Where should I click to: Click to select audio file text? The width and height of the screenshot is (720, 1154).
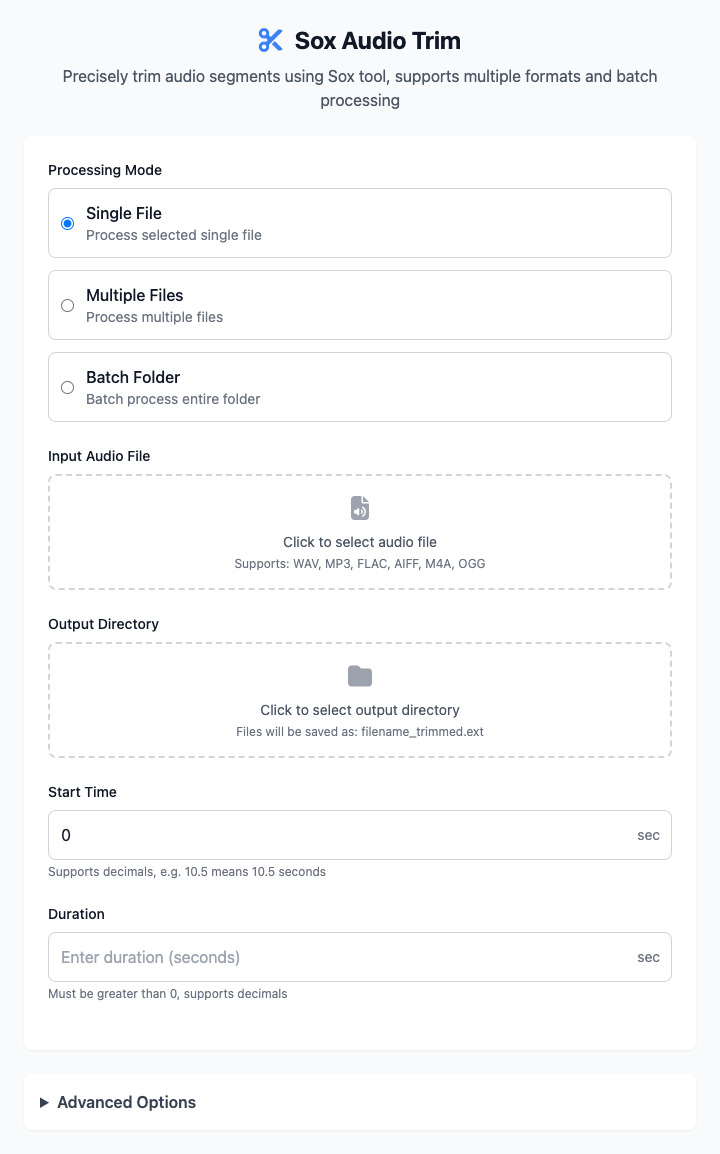(x=360, y=542)
